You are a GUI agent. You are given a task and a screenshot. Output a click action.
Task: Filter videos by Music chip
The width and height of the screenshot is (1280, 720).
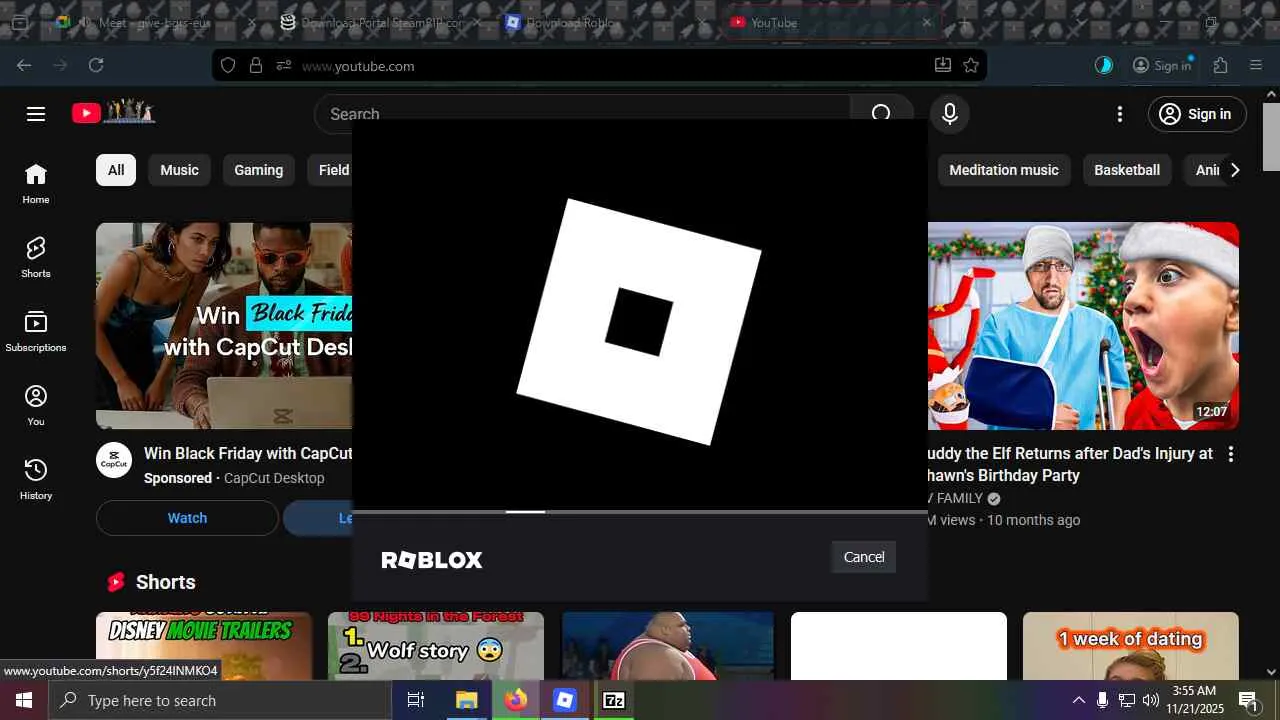click(180, 170)
